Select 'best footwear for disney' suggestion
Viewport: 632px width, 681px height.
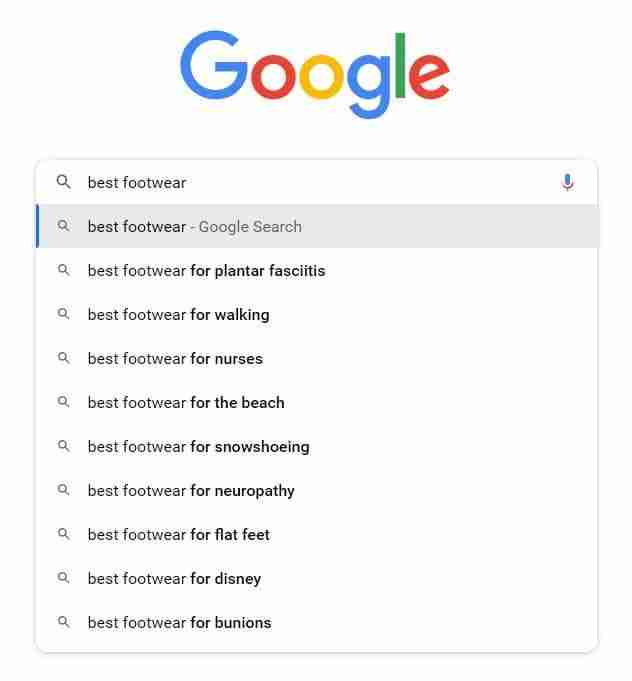click(x=174, y=579)
